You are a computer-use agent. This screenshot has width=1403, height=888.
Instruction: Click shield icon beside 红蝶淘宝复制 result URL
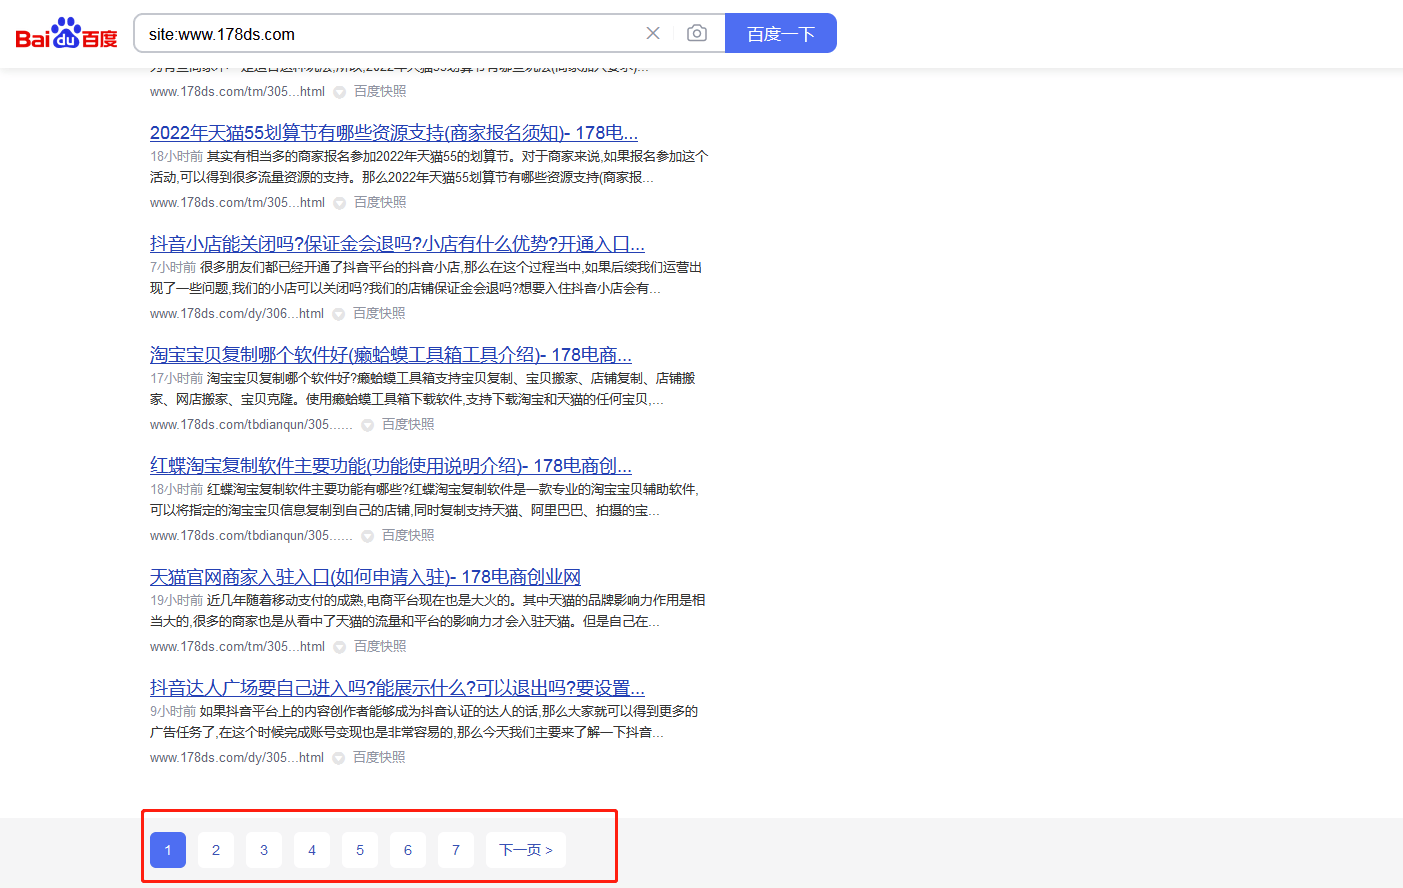[x=367, y=536]
